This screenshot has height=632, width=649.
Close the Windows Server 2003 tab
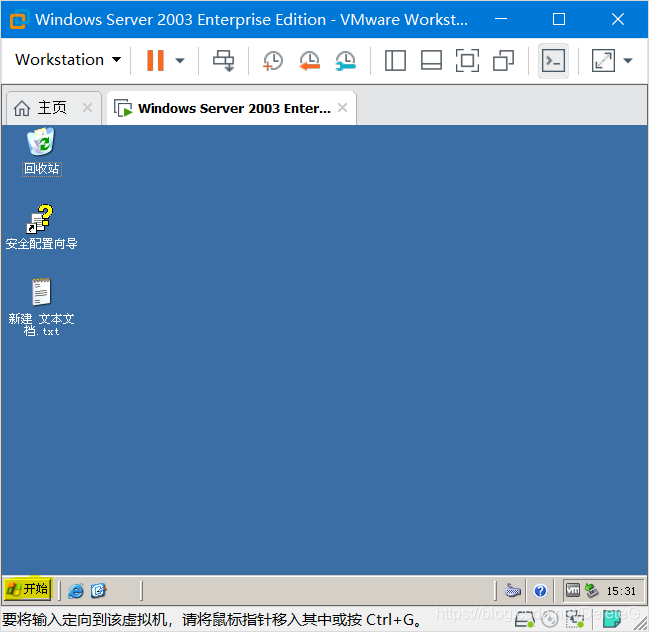[342, 108]
